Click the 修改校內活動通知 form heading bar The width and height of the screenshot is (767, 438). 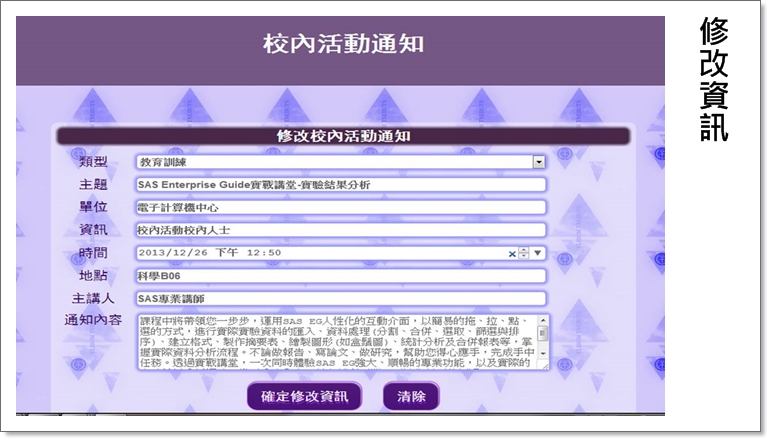pos(342,135)
